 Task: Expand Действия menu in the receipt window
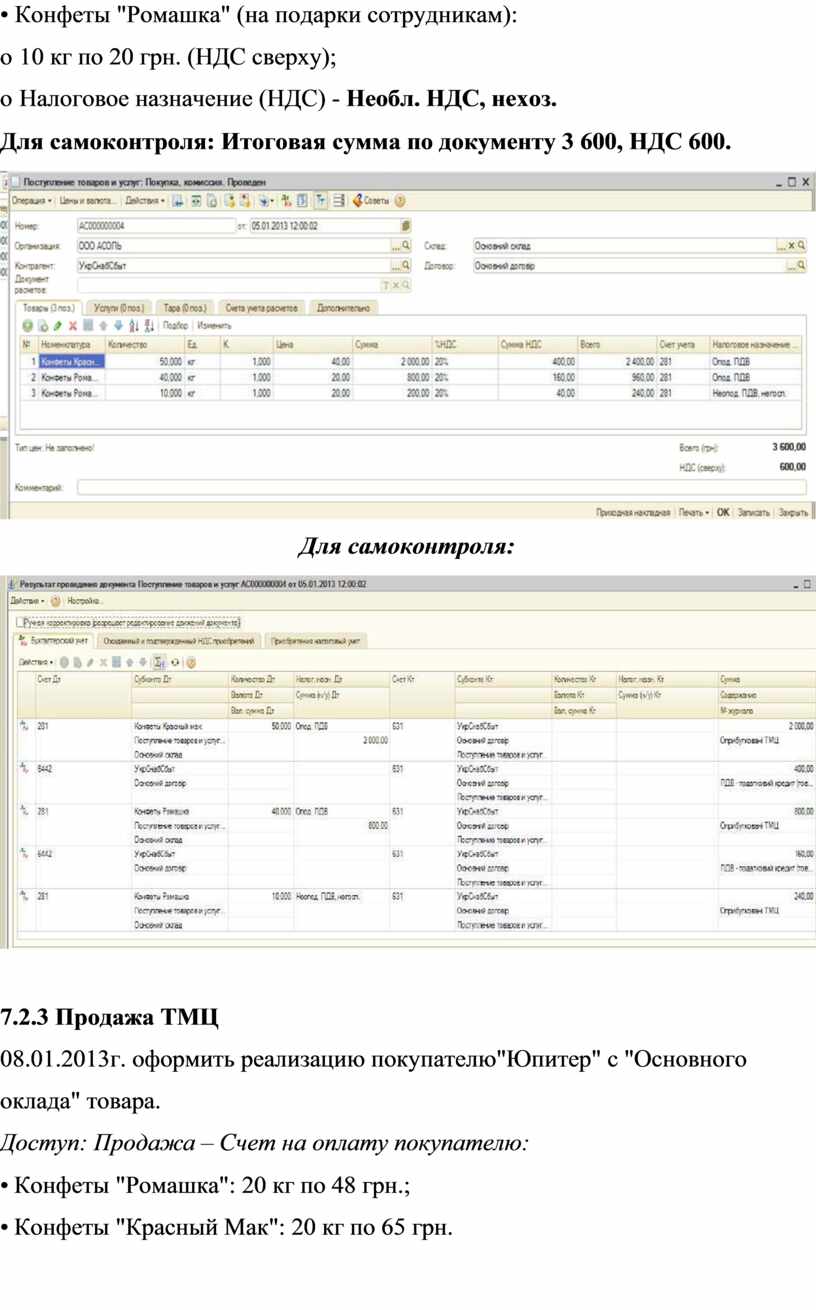click(146, 200)
